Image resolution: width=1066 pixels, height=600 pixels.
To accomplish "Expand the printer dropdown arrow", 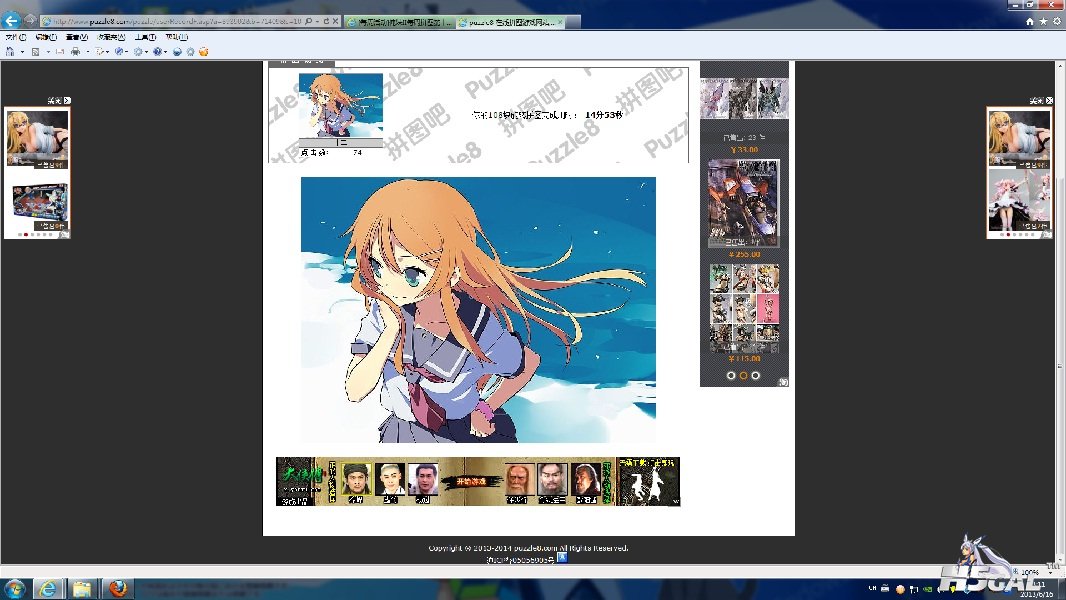I will (87, 52).
